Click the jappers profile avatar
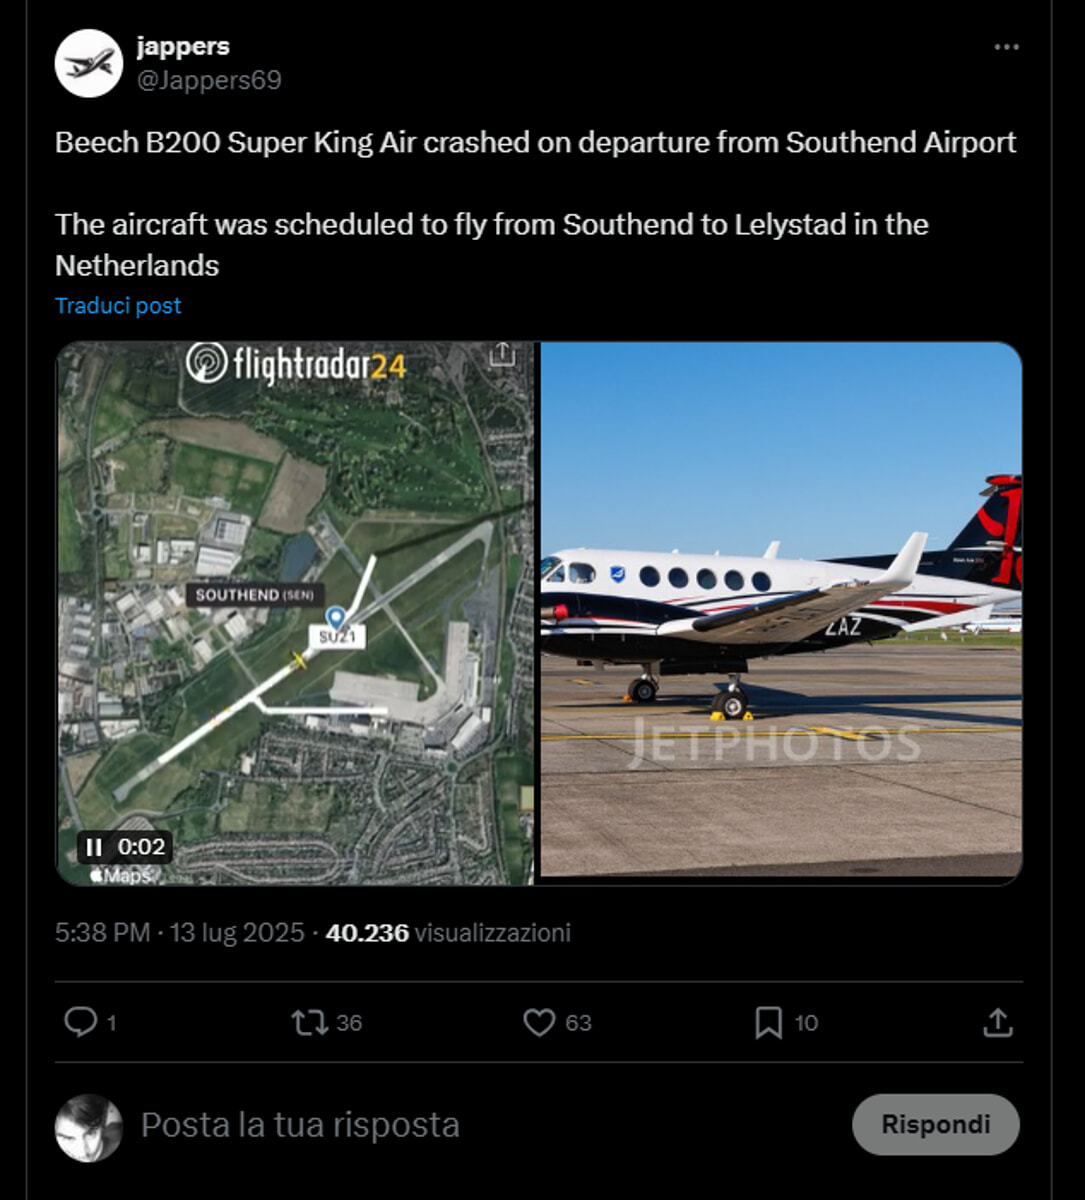This screenshot has height=1200, width=1085. pos(89,63)
